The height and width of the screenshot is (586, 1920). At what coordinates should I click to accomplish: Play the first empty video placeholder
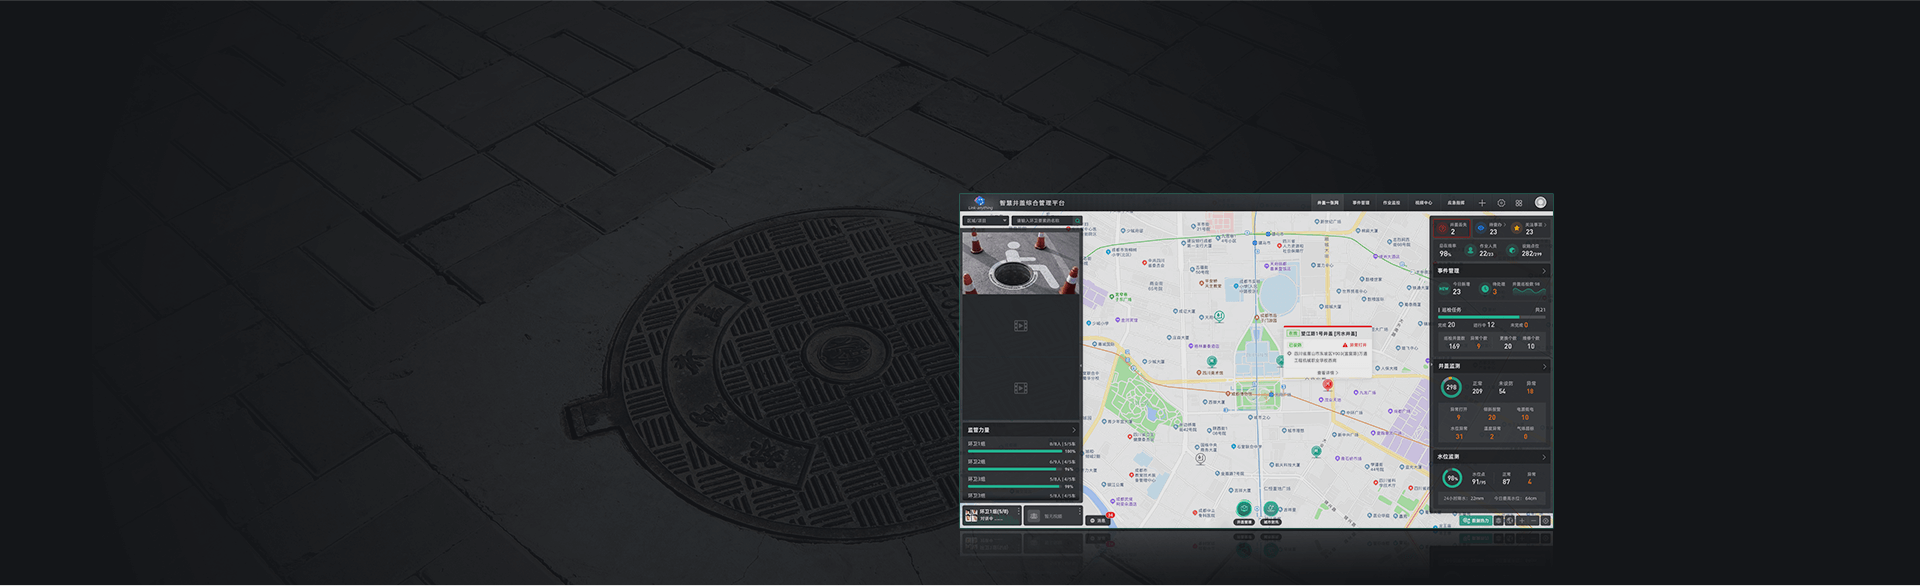point(1021,326)
